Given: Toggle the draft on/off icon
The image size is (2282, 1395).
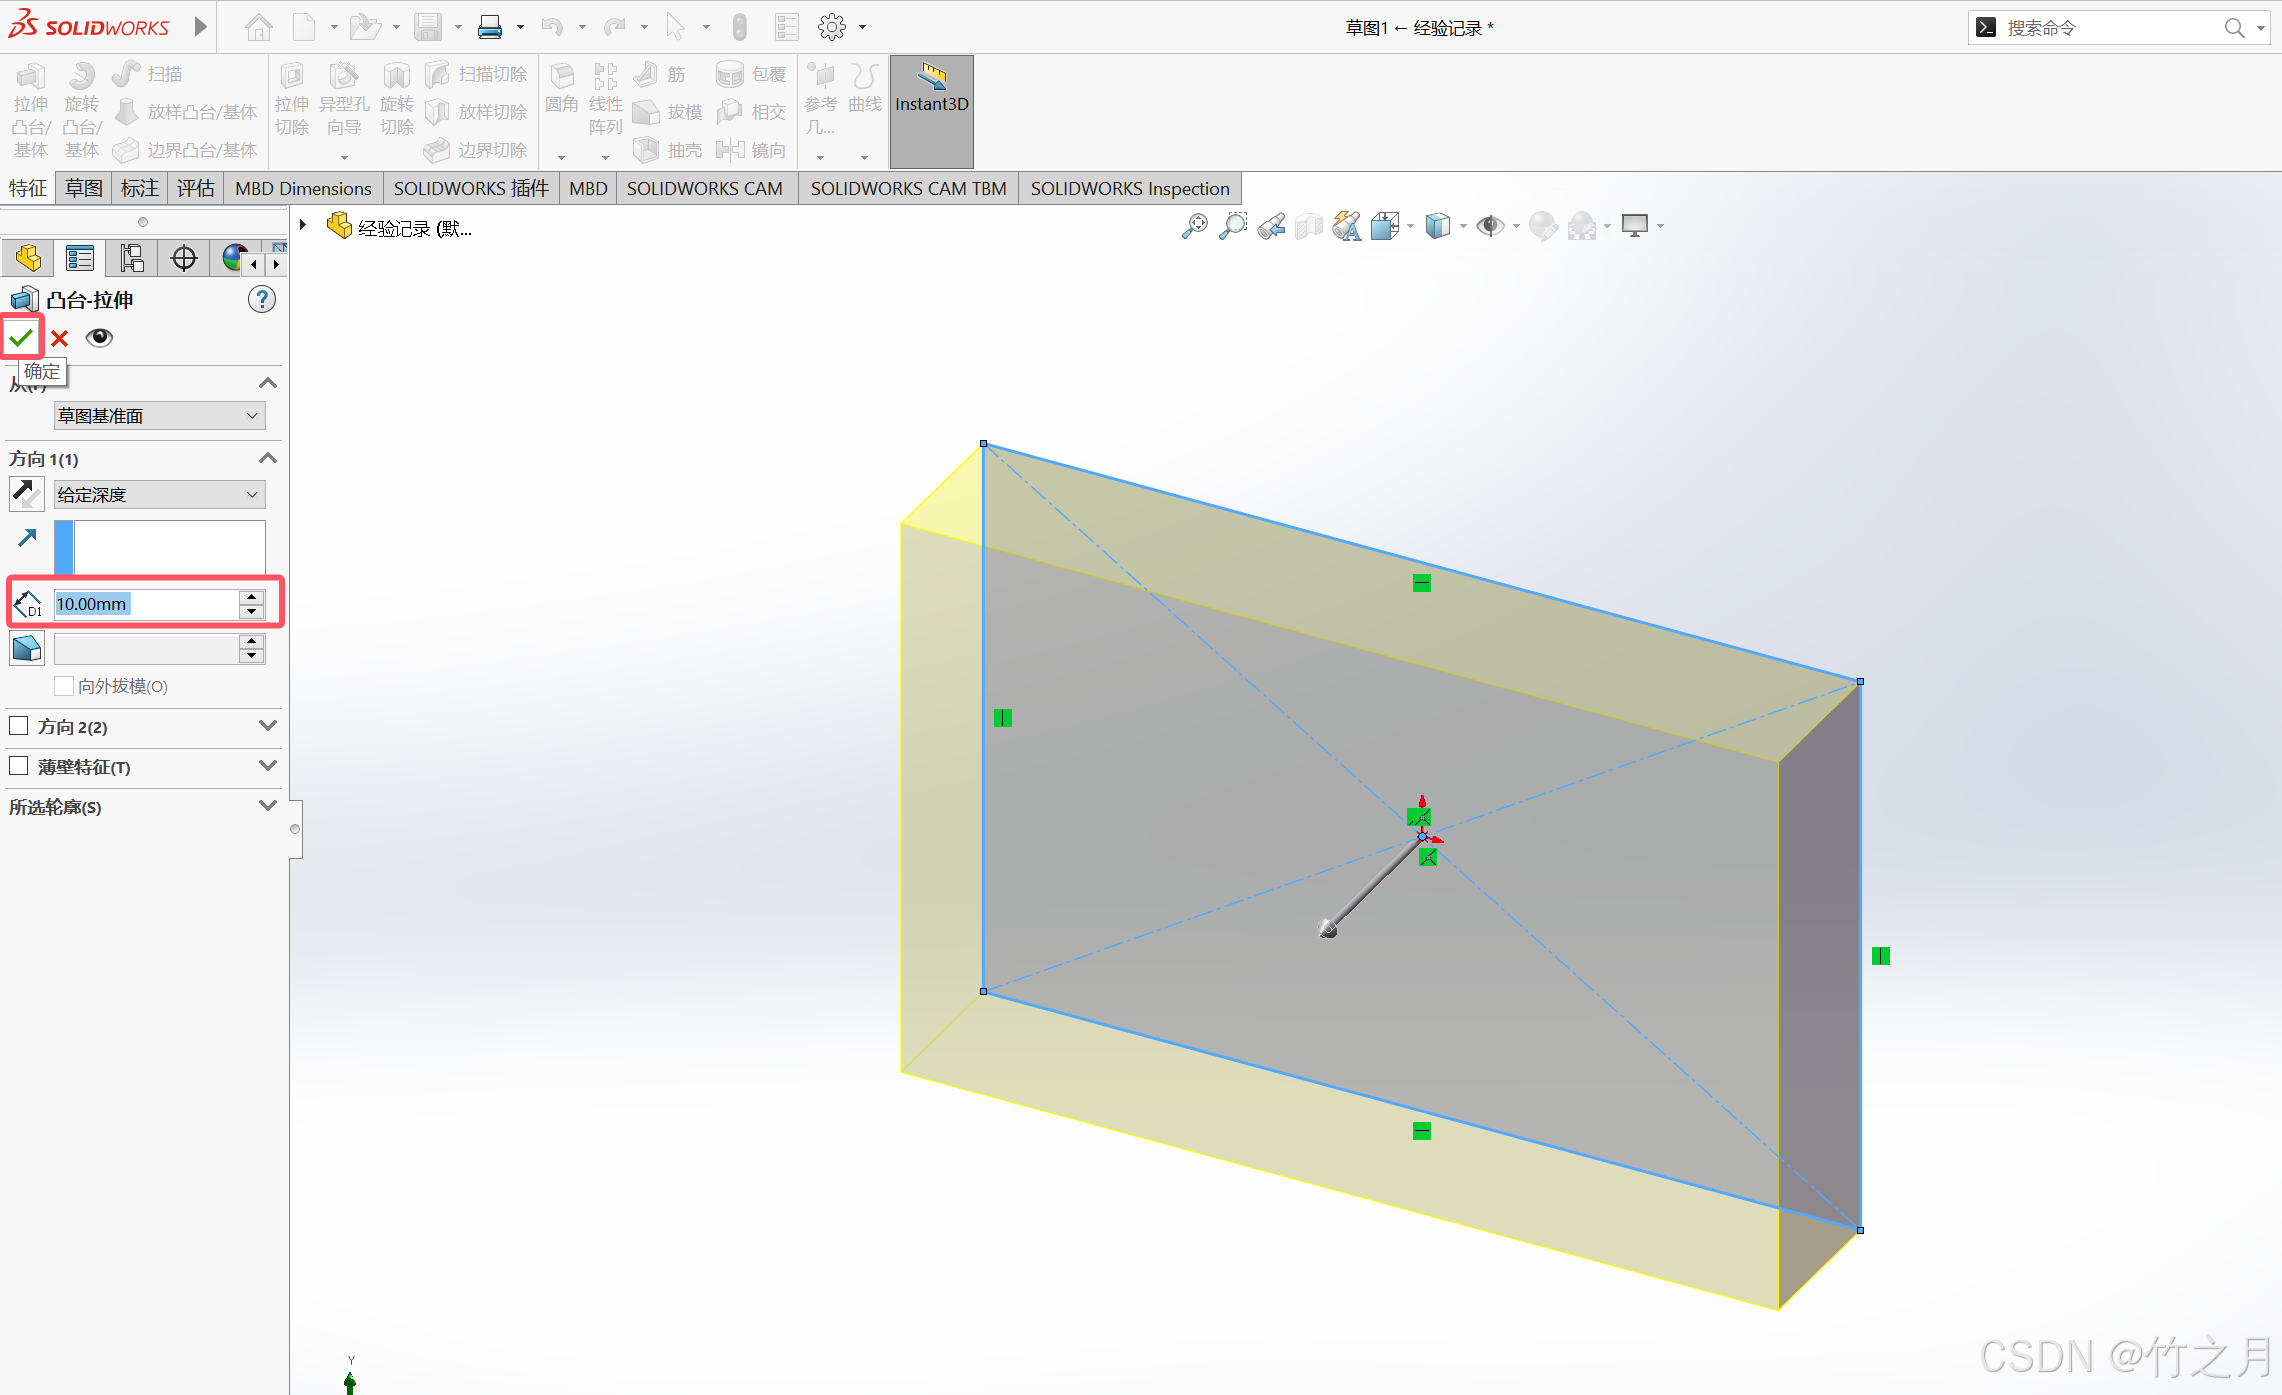Looking at the screenshot, I should point(26,649).
